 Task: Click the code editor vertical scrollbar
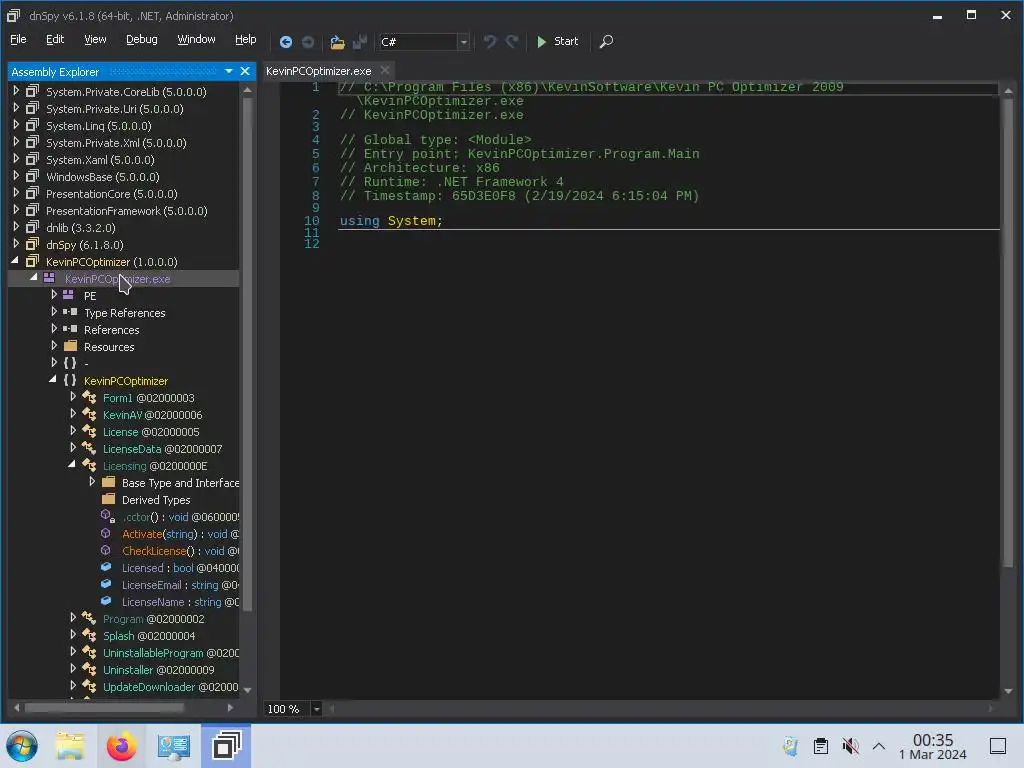point(1008,332)
